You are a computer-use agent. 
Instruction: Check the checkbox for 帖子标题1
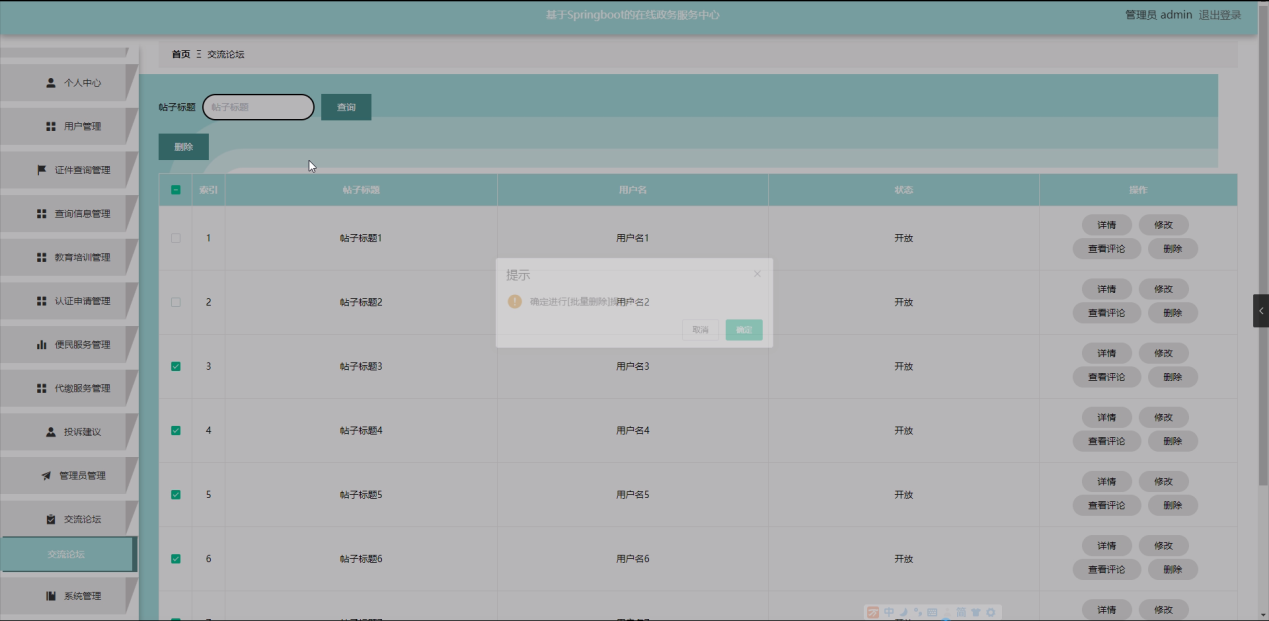coord(174,237)
